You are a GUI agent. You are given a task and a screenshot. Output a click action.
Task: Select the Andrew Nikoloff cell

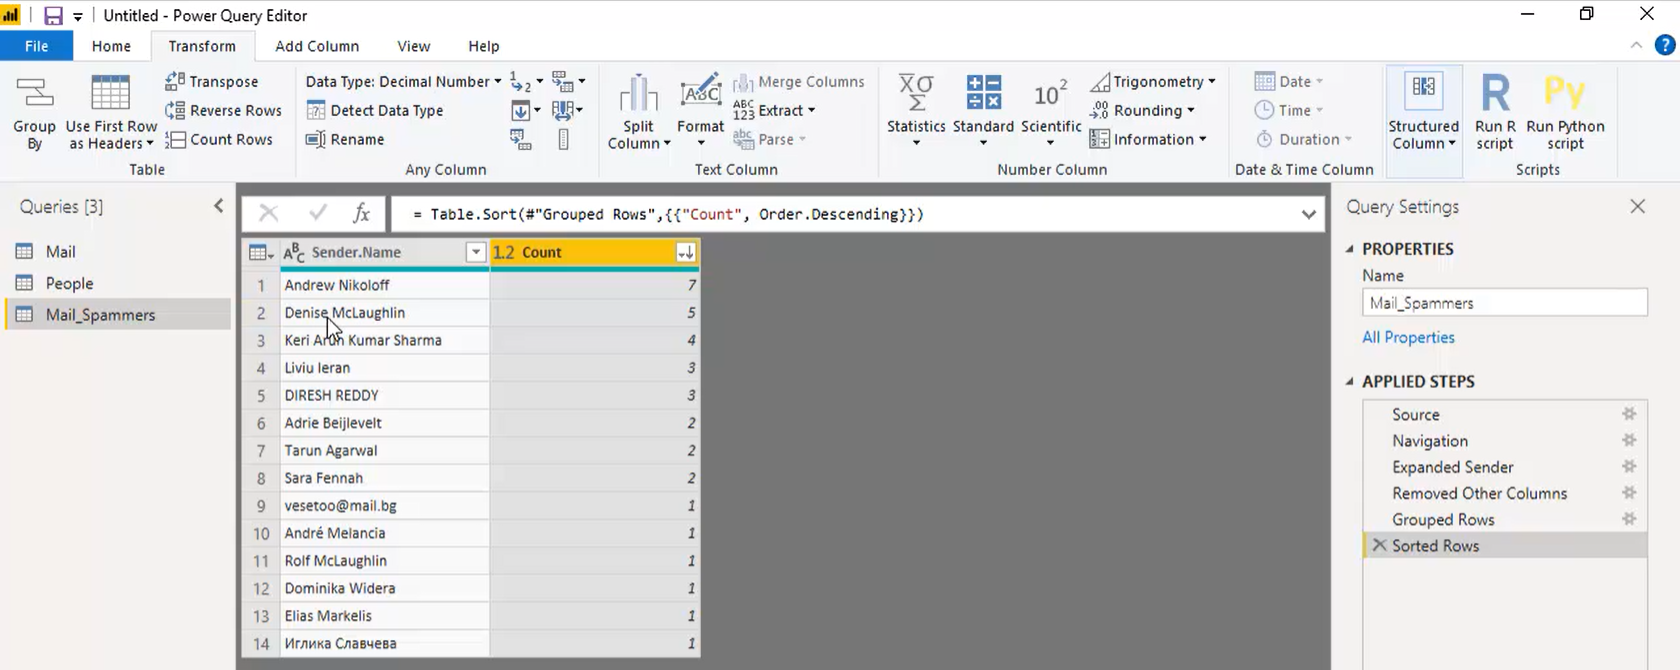(386, 285)
